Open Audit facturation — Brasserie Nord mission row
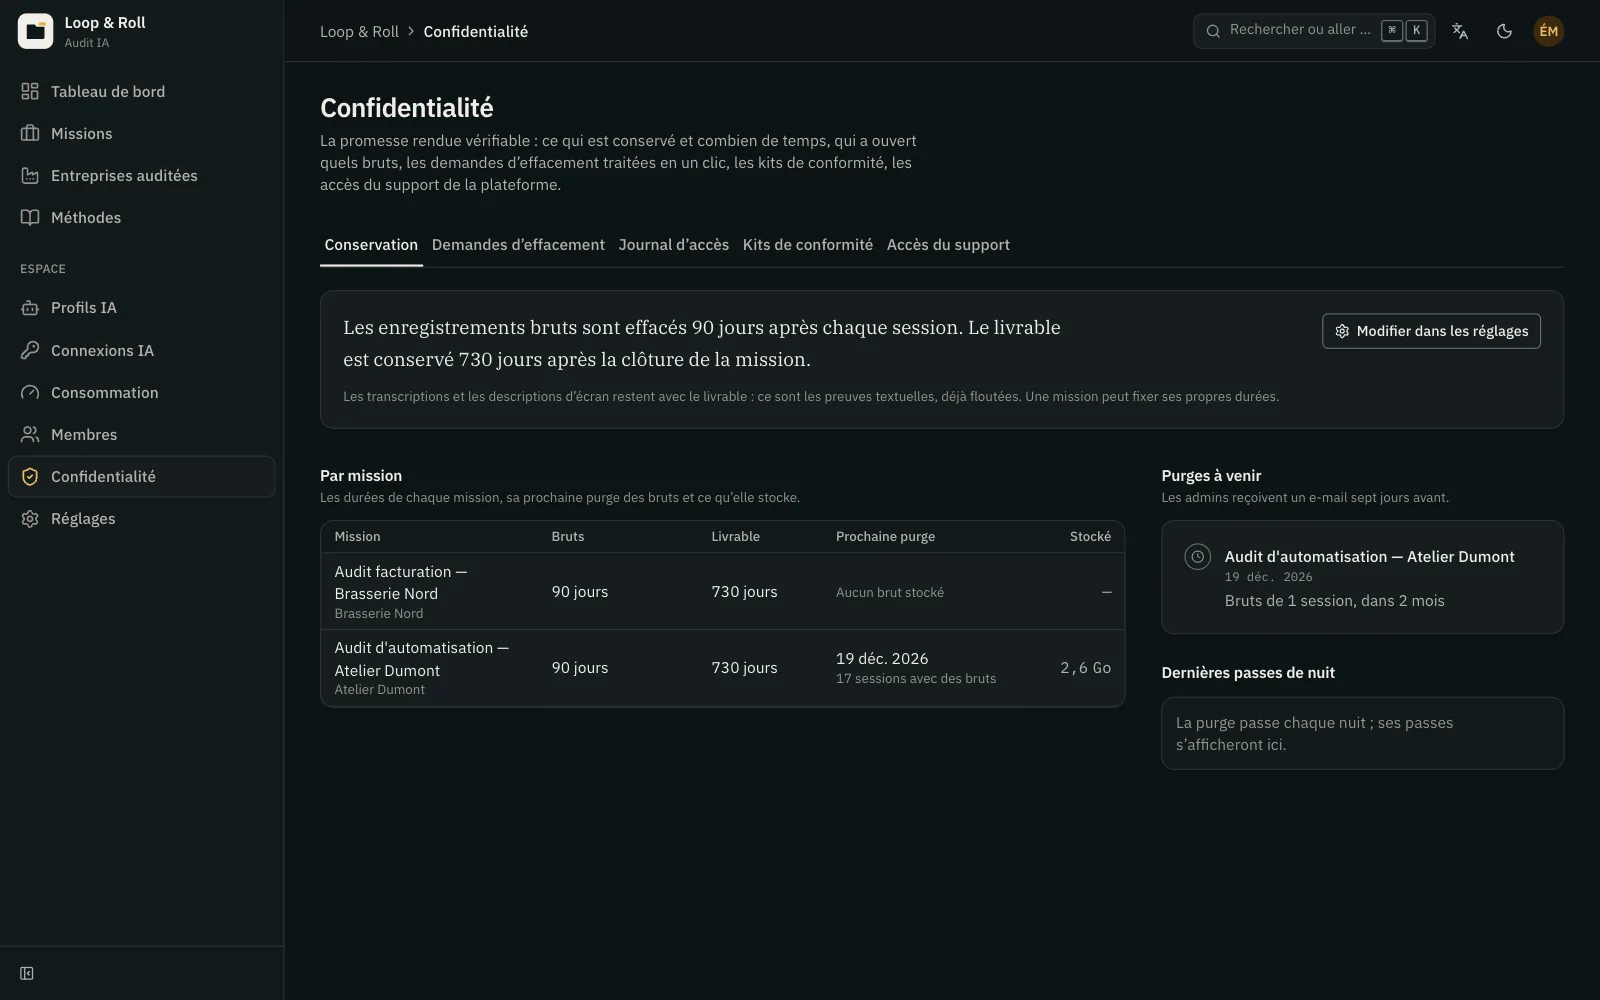Viewport: 1600px width, 1000px height. [x=722, y=592]
